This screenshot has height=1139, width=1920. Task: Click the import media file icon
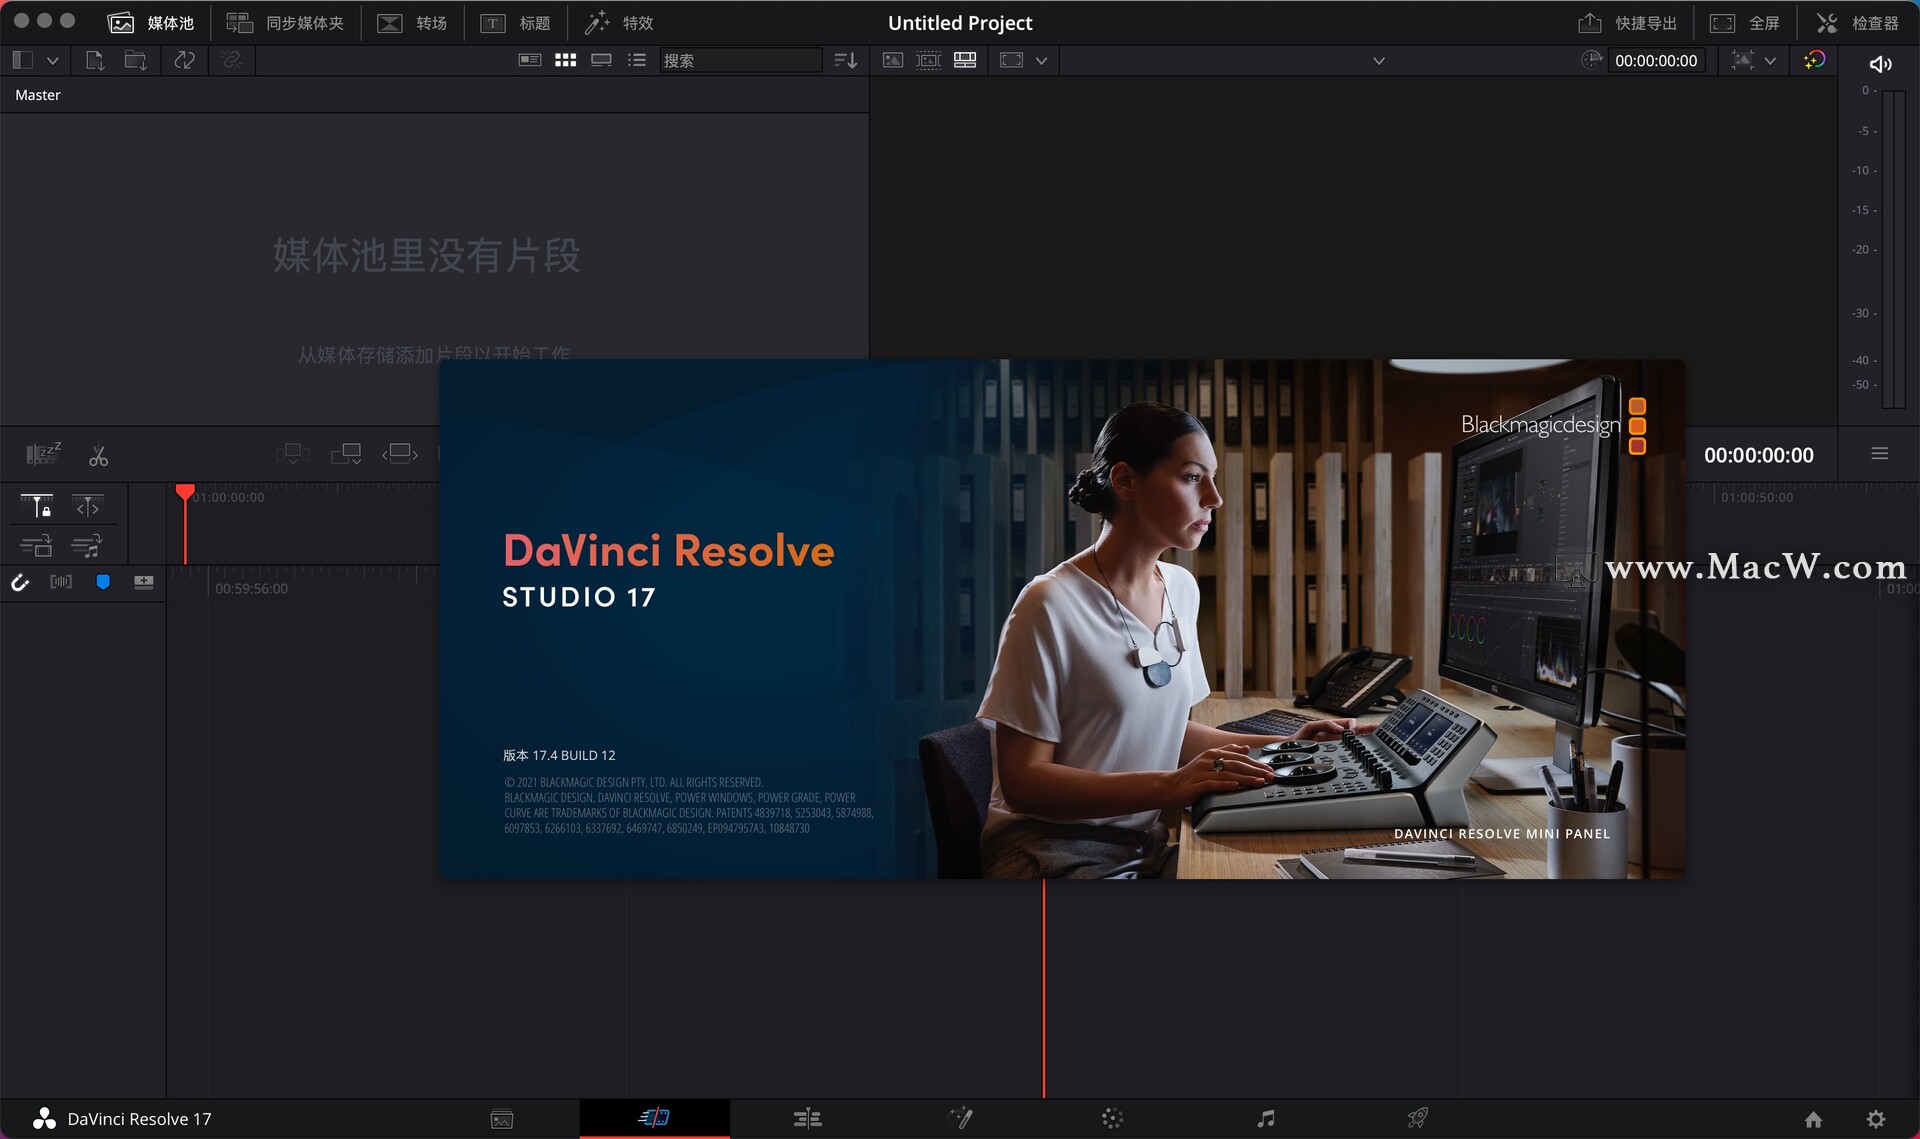click(x=95, y=60)
